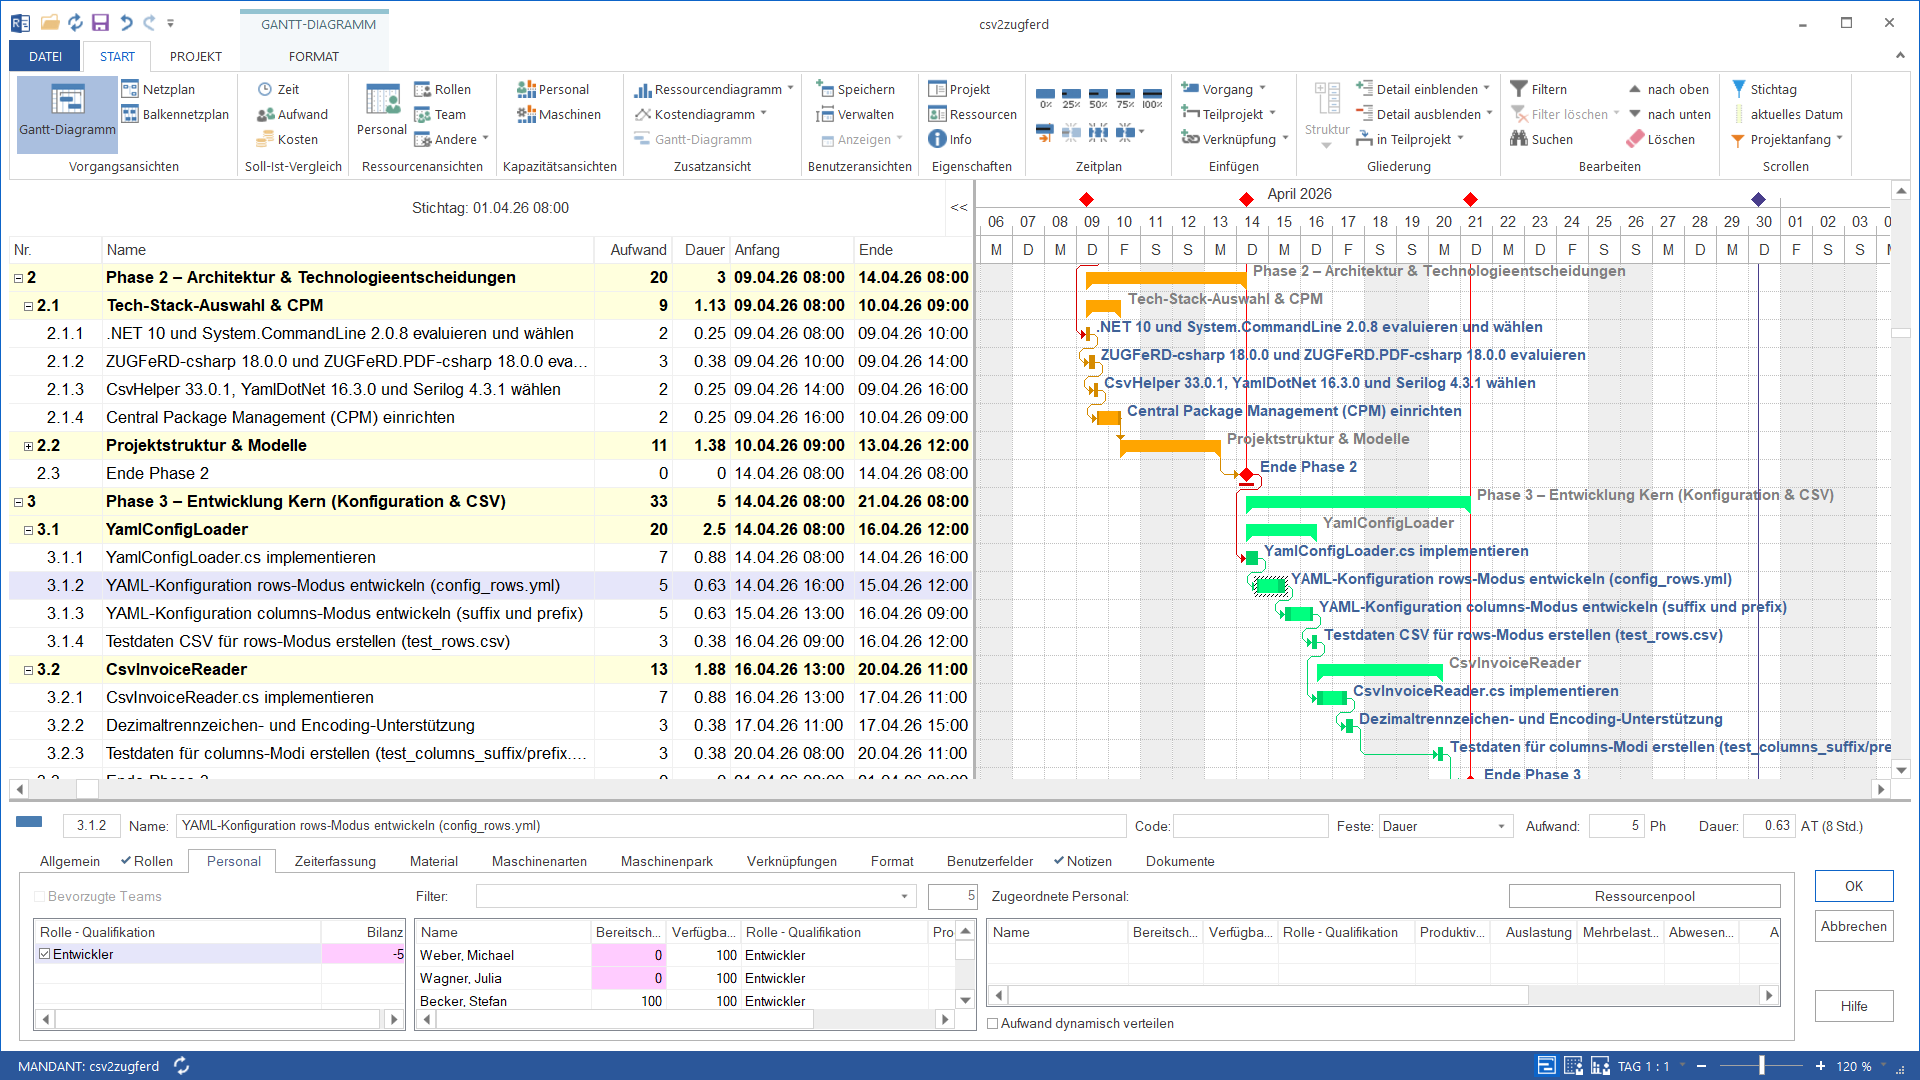Set progress to 100 percent
The image size is (1920, 1080).
pos(1152,98)
